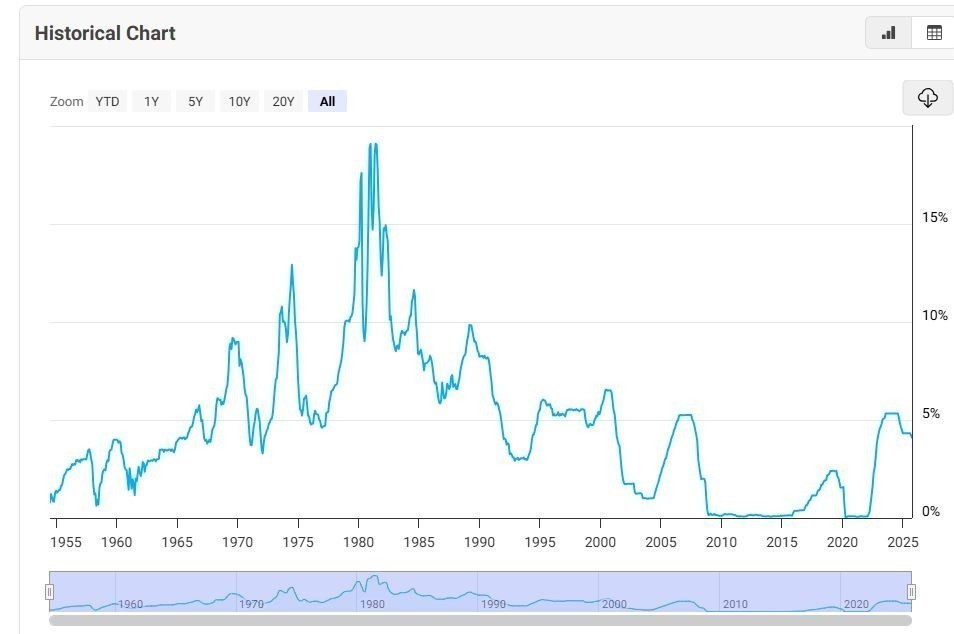Click the 1981 peak on the chart line
This screenshot has height=634, width=954.
click(372, 145)
